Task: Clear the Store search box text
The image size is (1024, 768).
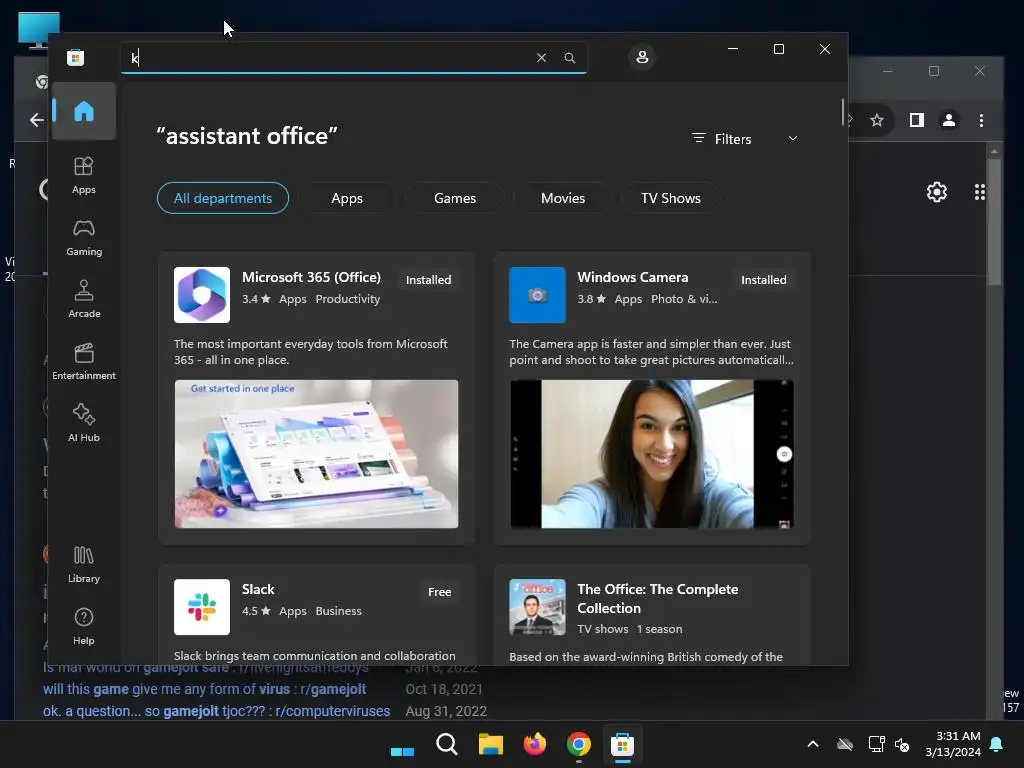Action: 541,57
